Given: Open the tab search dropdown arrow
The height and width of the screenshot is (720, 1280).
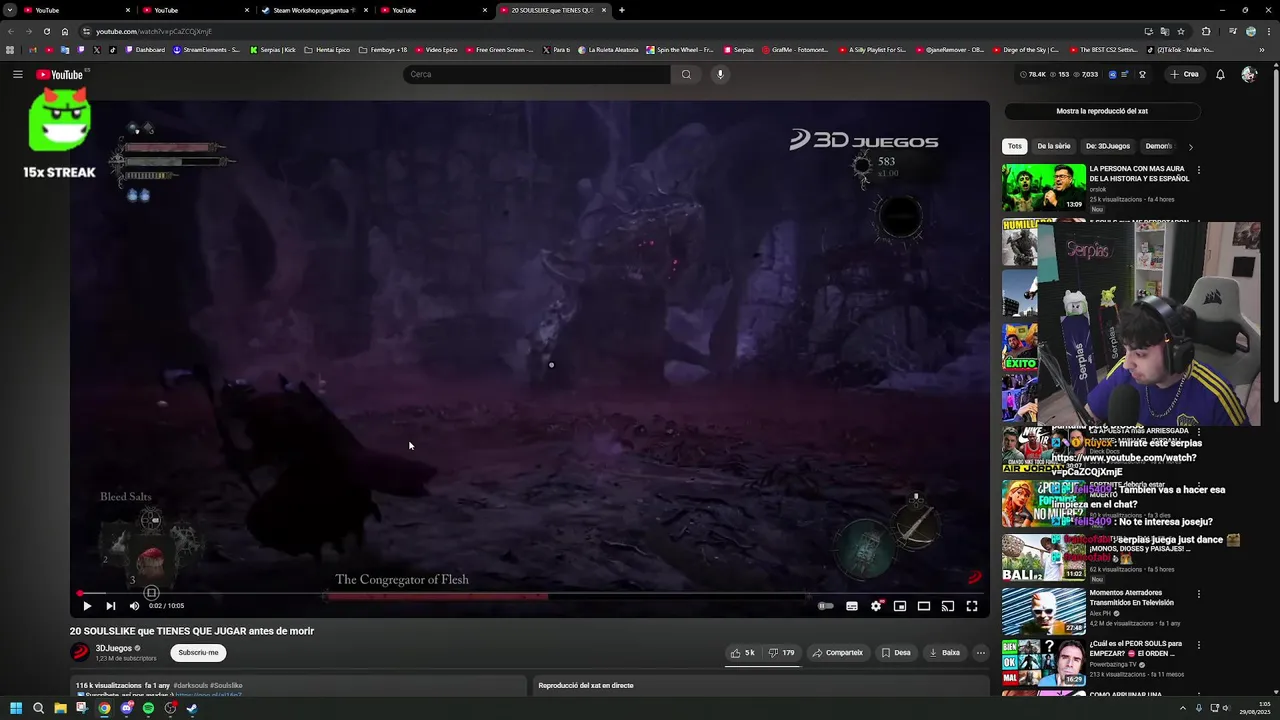Looking at the screenshot, I should tap(10, 10).
